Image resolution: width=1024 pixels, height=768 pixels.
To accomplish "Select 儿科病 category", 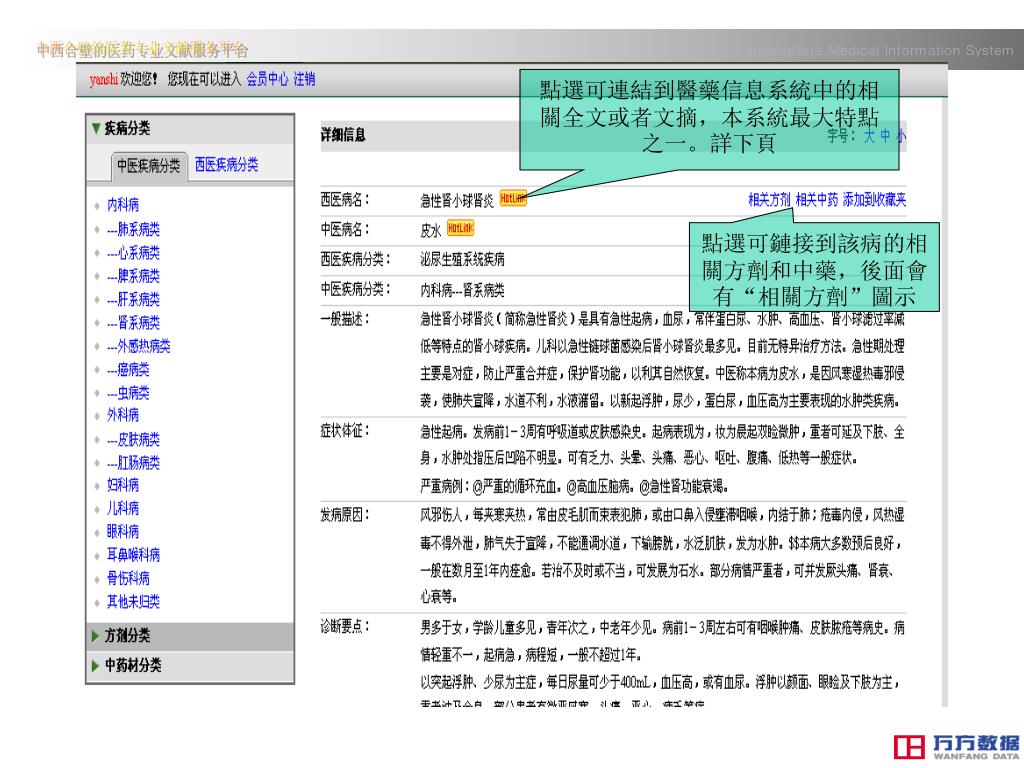I will [123, 509].
